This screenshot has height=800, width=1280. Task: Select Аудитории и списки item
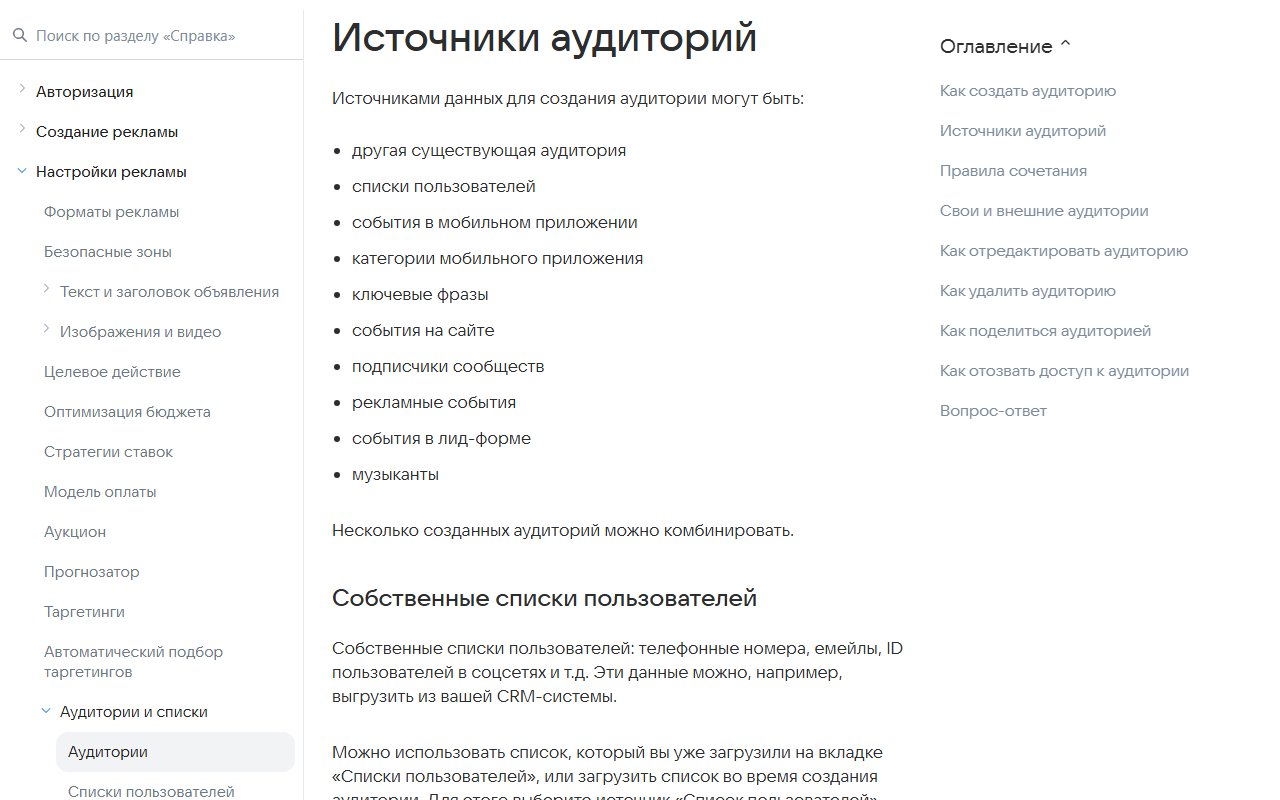[x=134, y=712]
